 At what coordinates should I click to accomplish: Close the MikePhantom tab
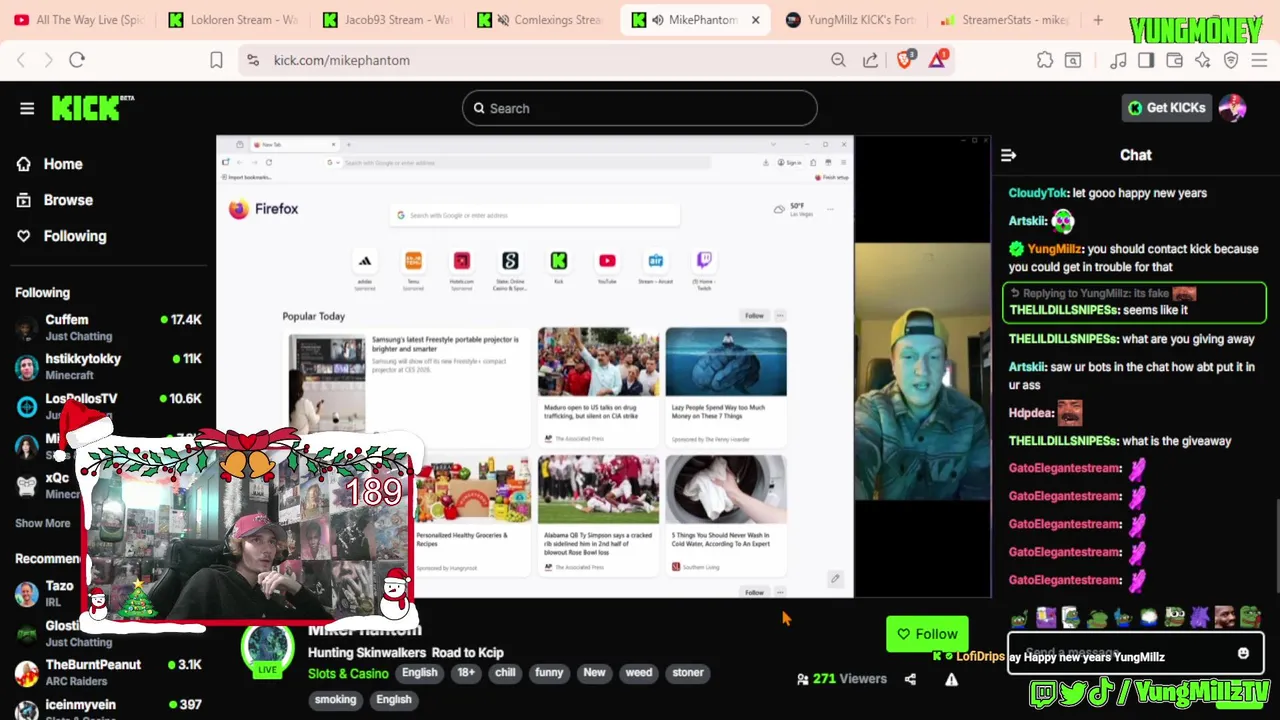tap(755, 20)
